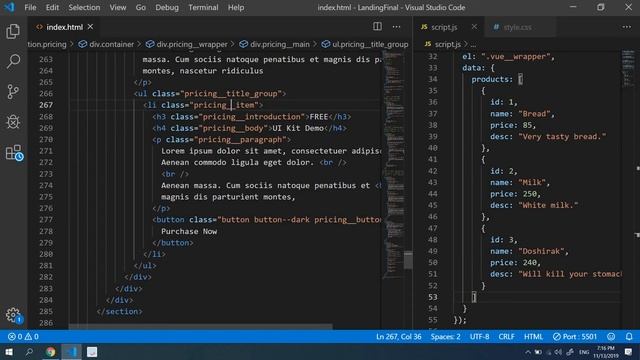Click the left editor horizontal scrollbar
Screen dimensions: 640x360
[x=200, y=327]
